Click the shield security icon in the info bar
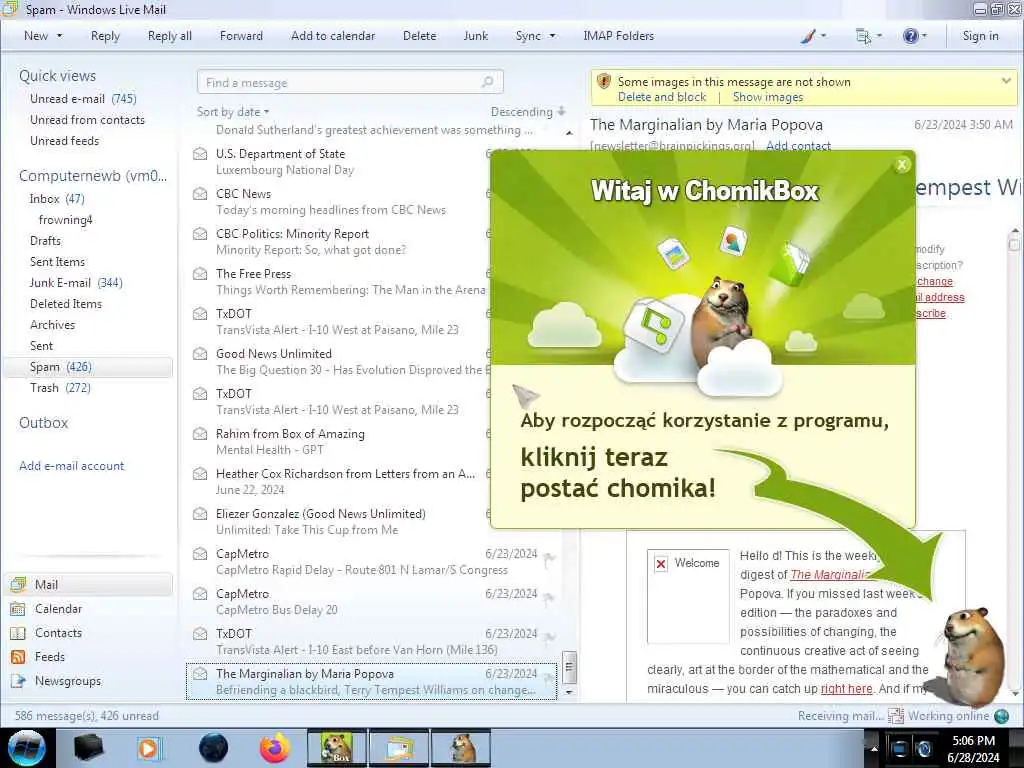Screen dimensions: 1024x768 [604, 82]
